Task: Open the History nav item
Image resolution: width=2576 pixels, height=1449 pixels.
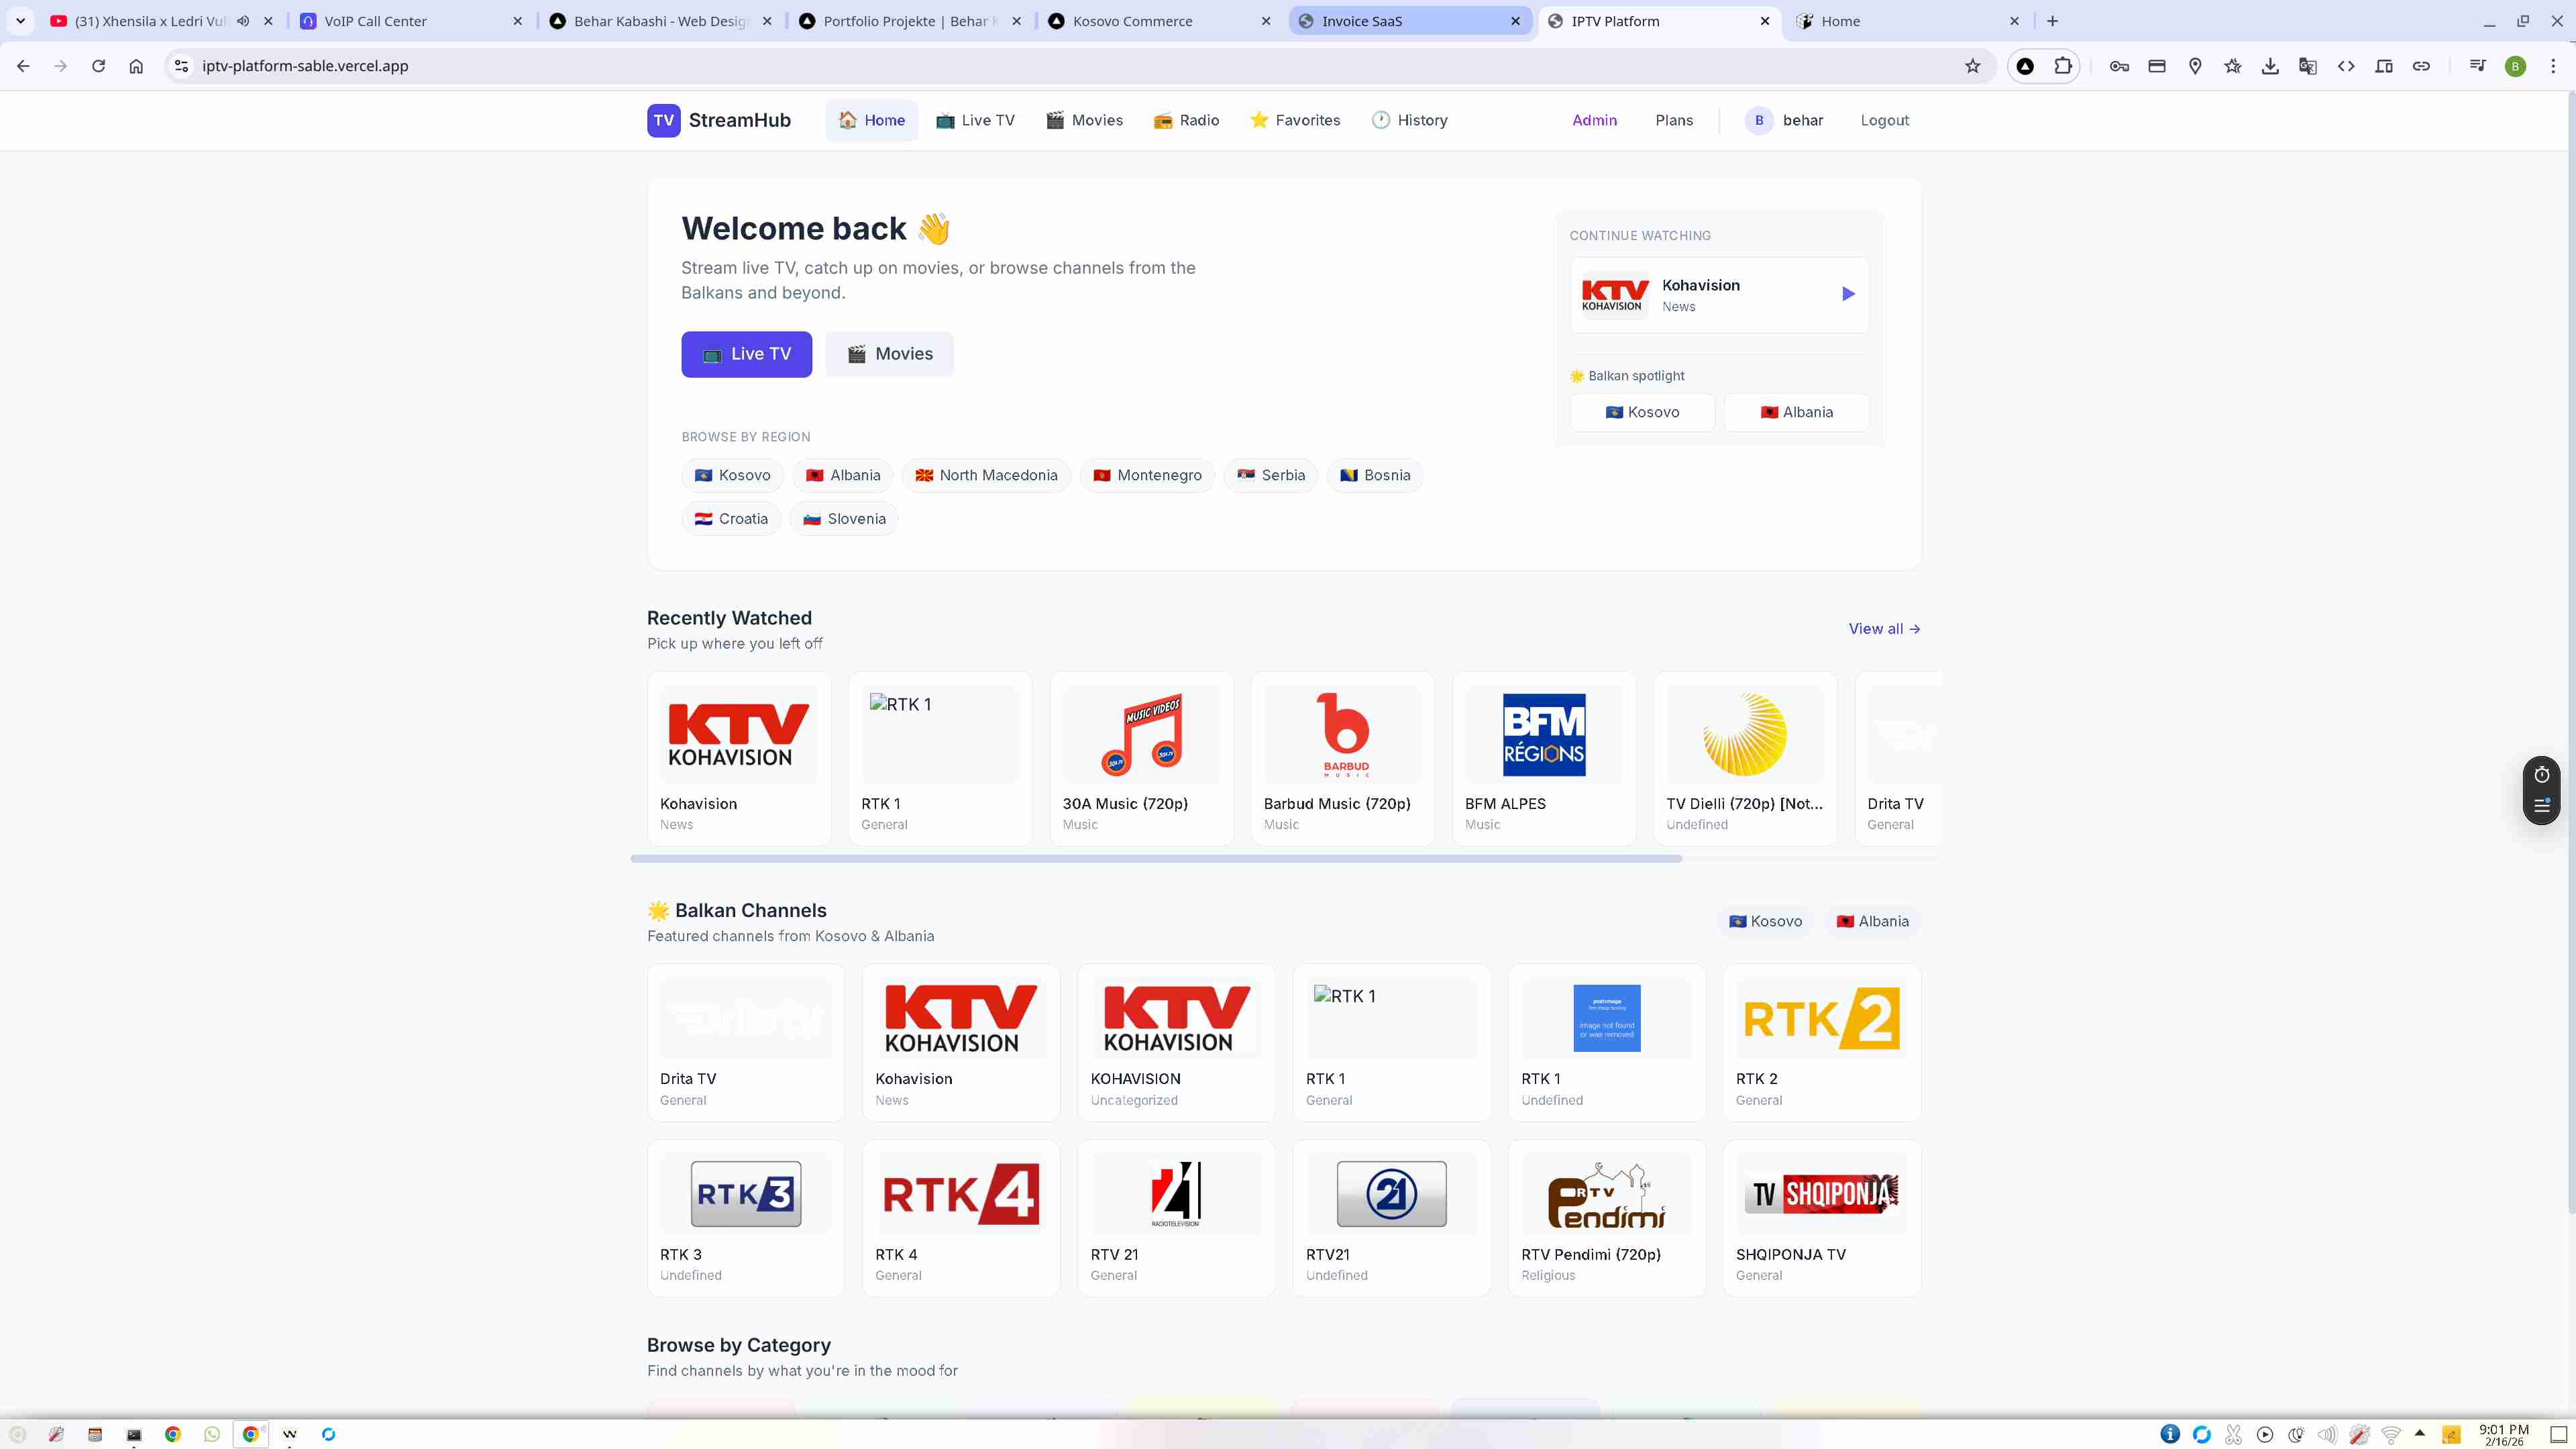Action: [1410, 120]
